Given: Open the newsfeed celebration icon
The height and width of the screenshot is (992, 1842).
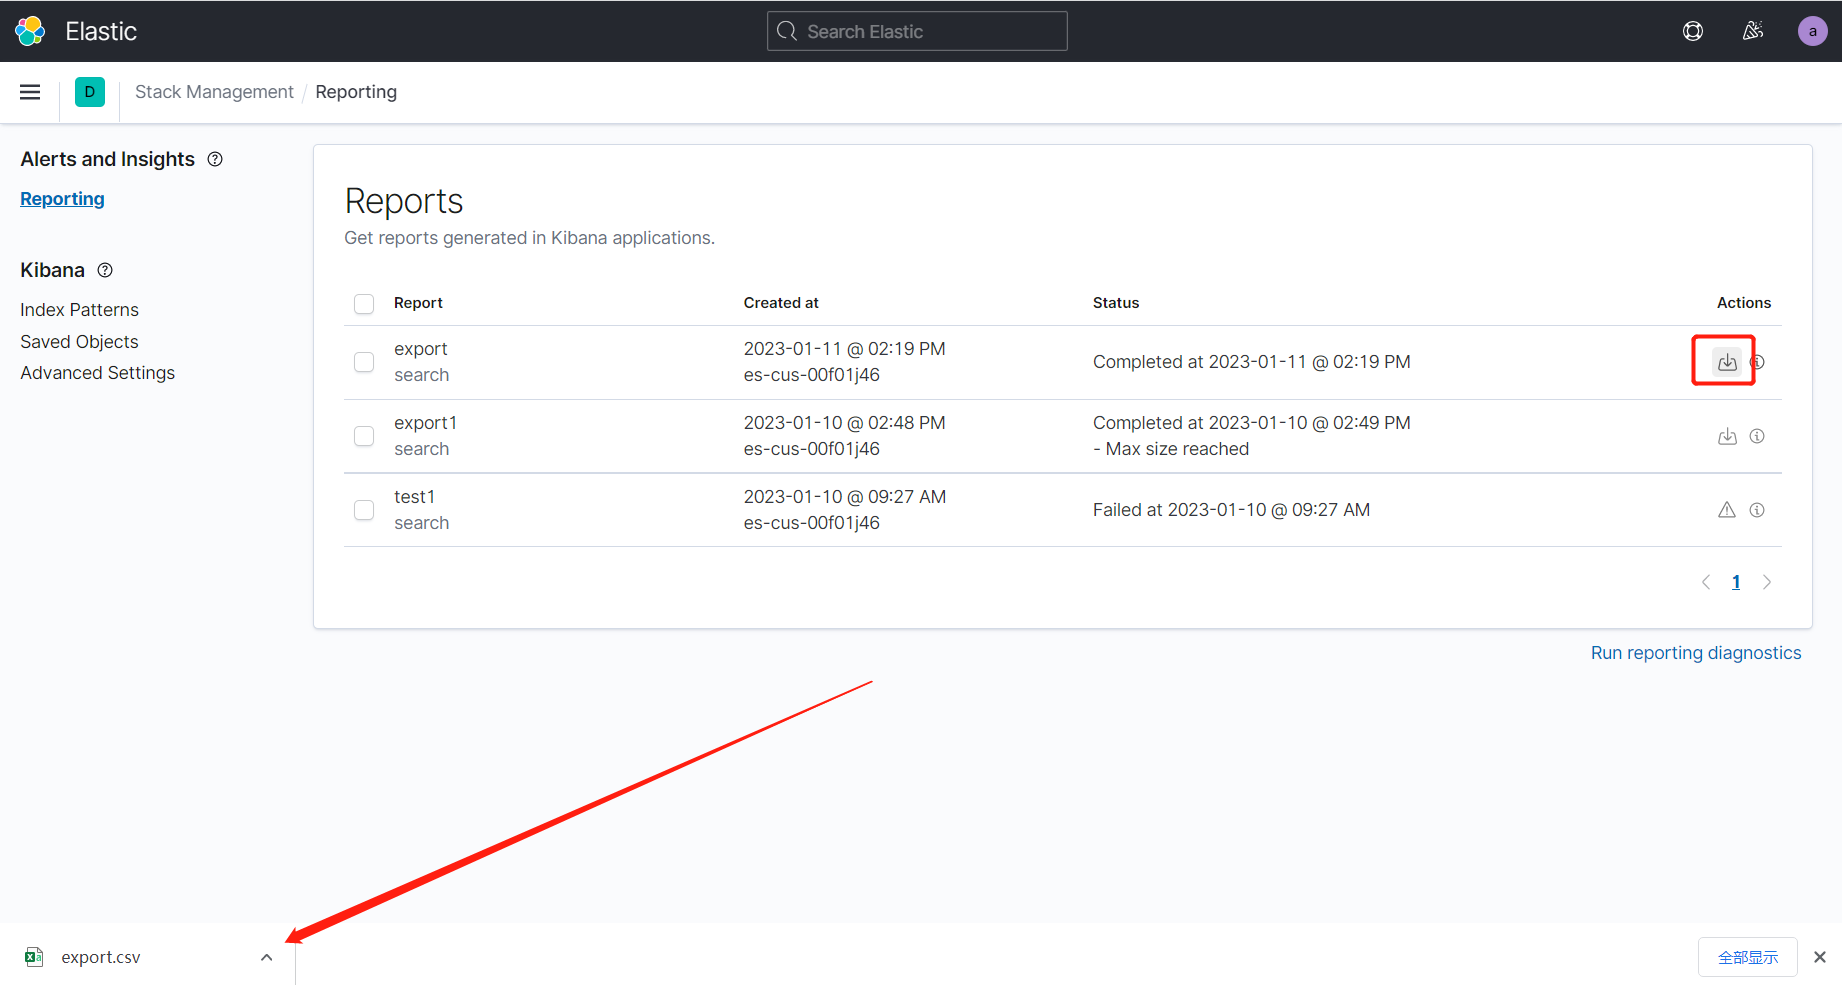Looking at the screenshot, I should 1753,31.
